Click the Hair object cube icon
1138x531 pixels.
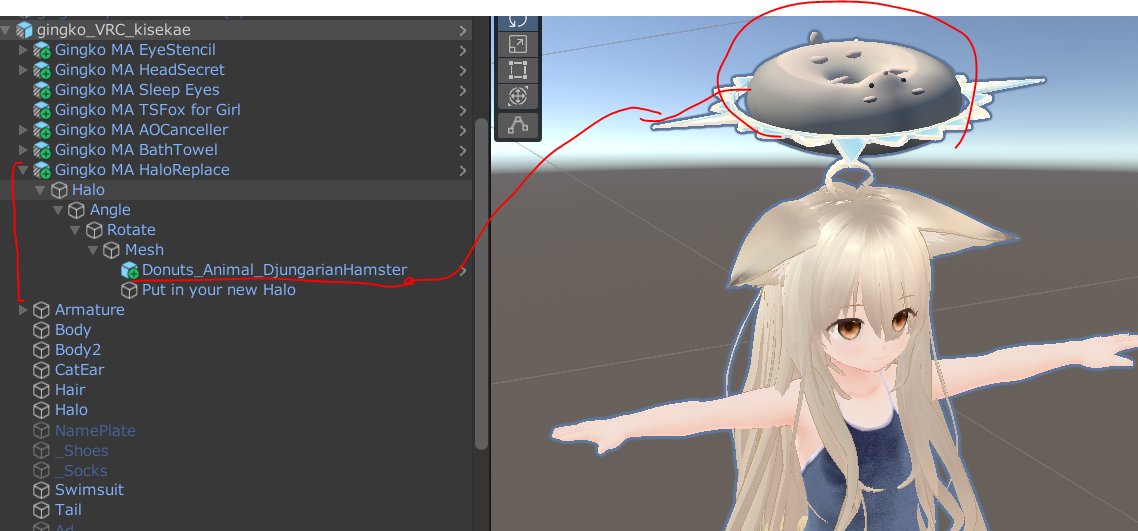42,390
